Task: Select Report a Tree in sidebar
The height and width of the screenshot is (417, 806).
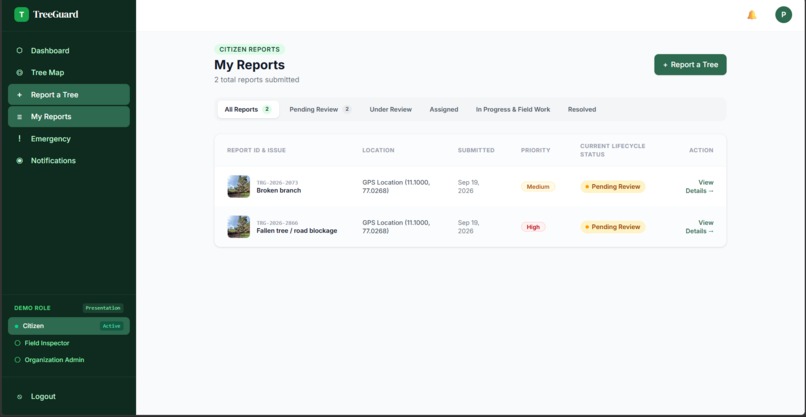Action: click(x=69, y=95)
